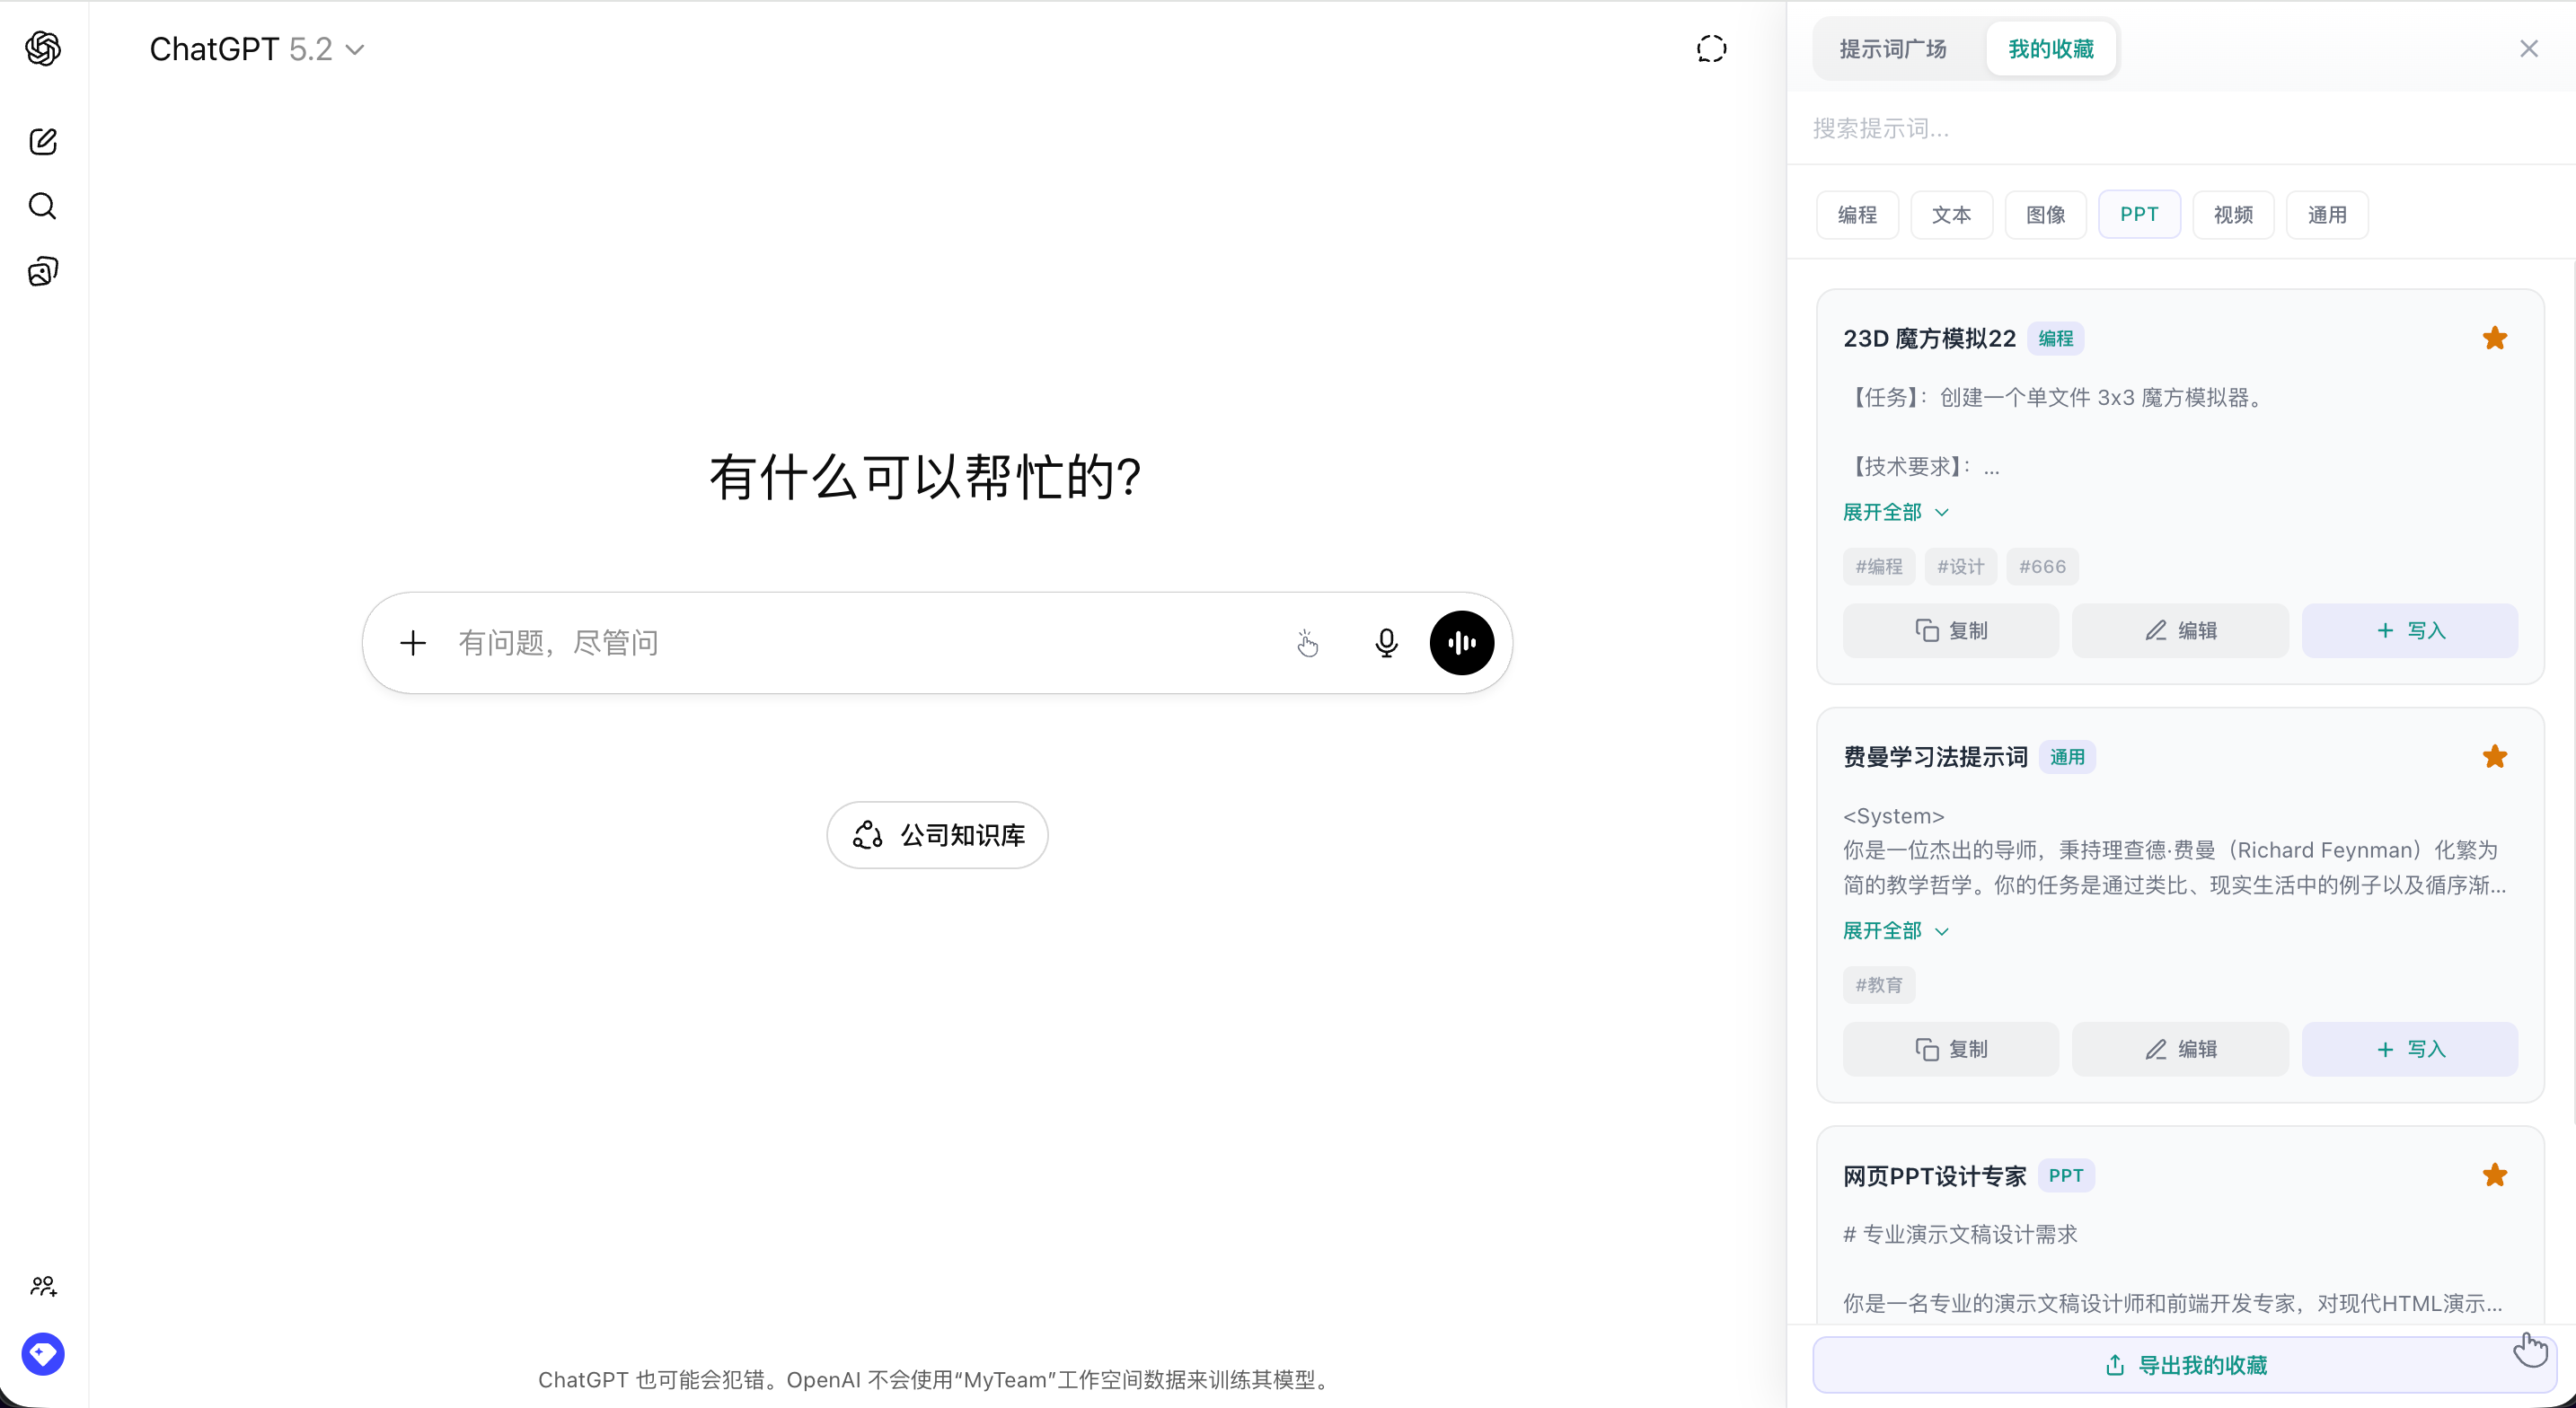The height and width of the screenshot is (1408, 2576).
Task: Switch to the 提示词广场 tab
Action: 1892,48
